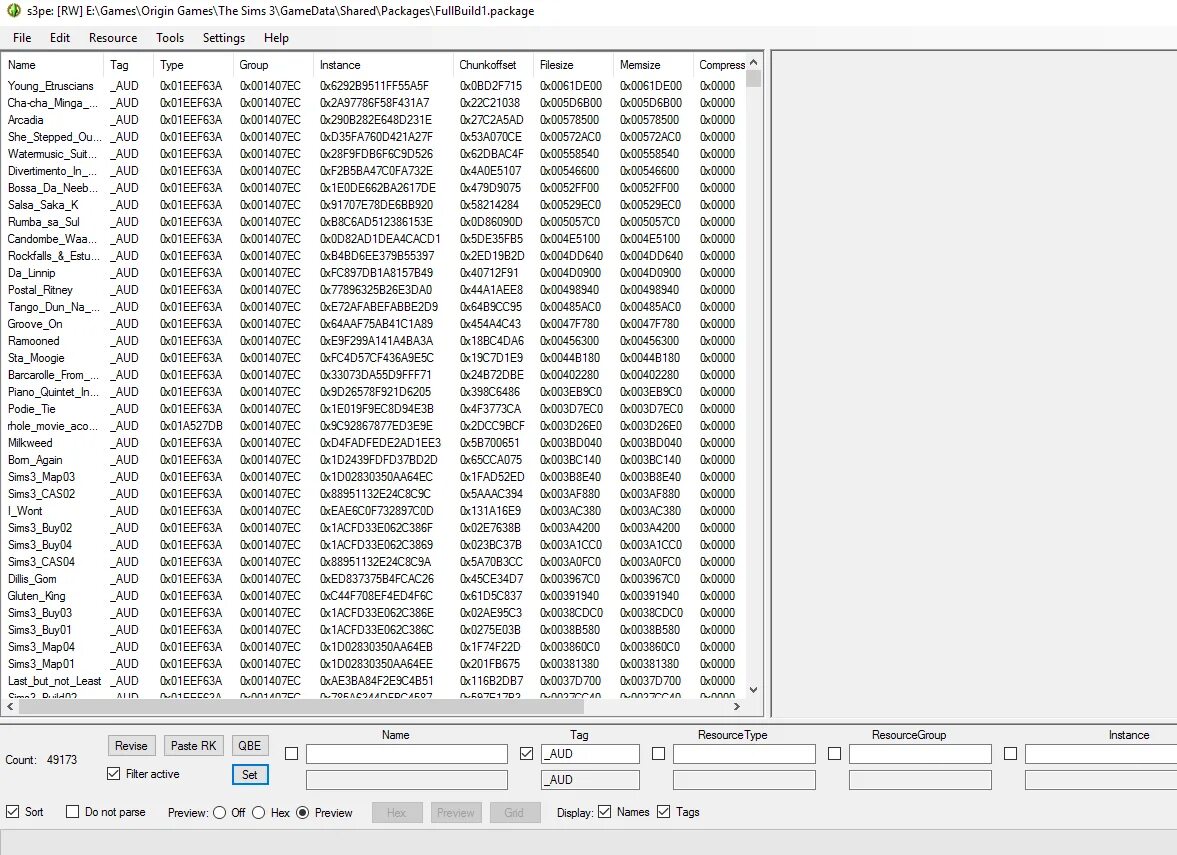1177x855 pixels.
Task: Select the Groove_On resource row
Action: [374, 324]
